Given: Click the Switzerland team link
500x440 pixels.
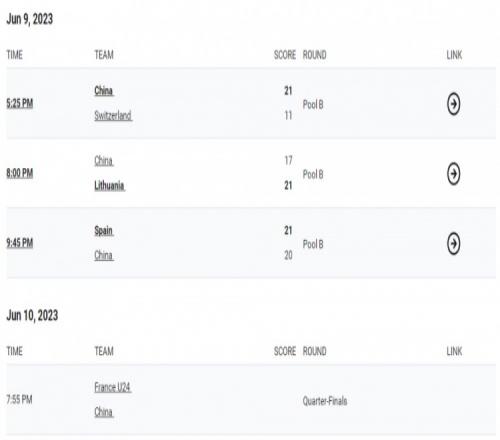Looking at the screenshot, I should click(113, 115).
